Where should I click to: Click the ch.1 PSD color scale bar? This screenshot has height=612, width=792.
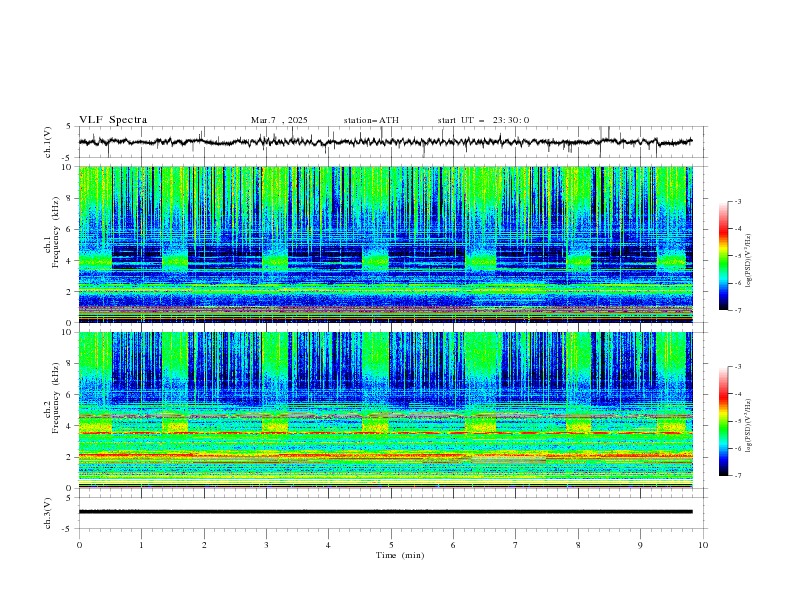[x=723, y=256]
